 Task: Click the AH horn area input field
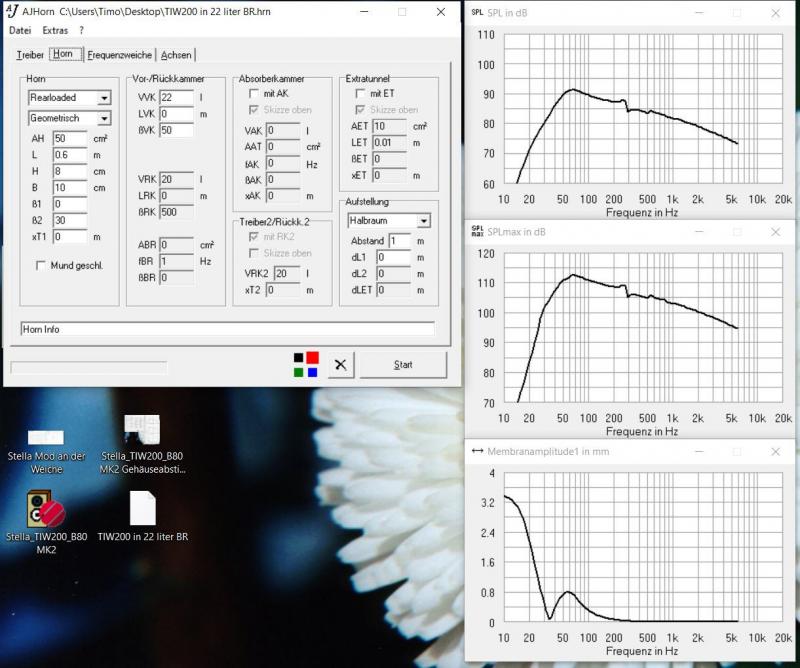pyautogui.click(x=70, y=138)
